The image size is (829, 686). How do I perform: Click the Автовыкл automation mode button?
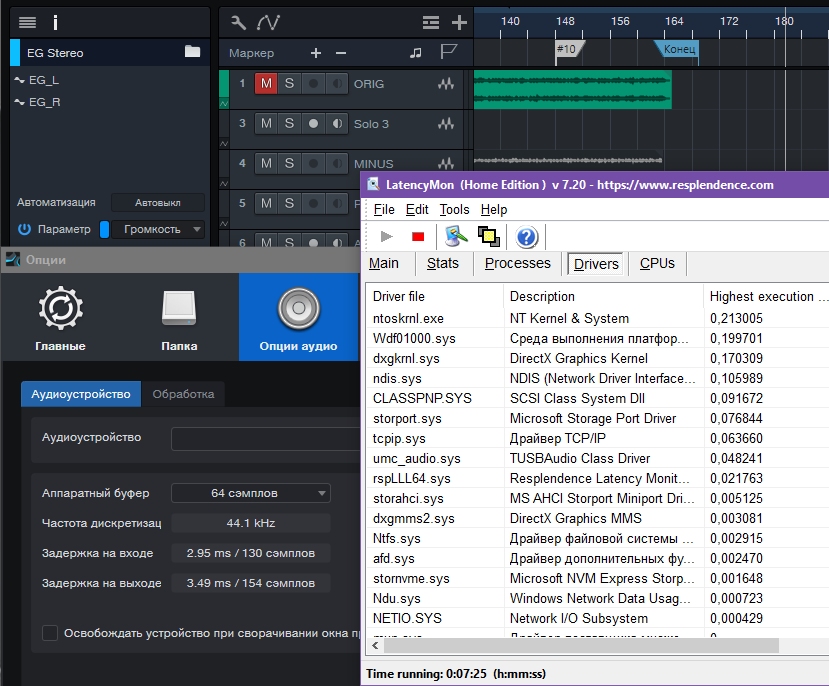[x=157, y=202]
